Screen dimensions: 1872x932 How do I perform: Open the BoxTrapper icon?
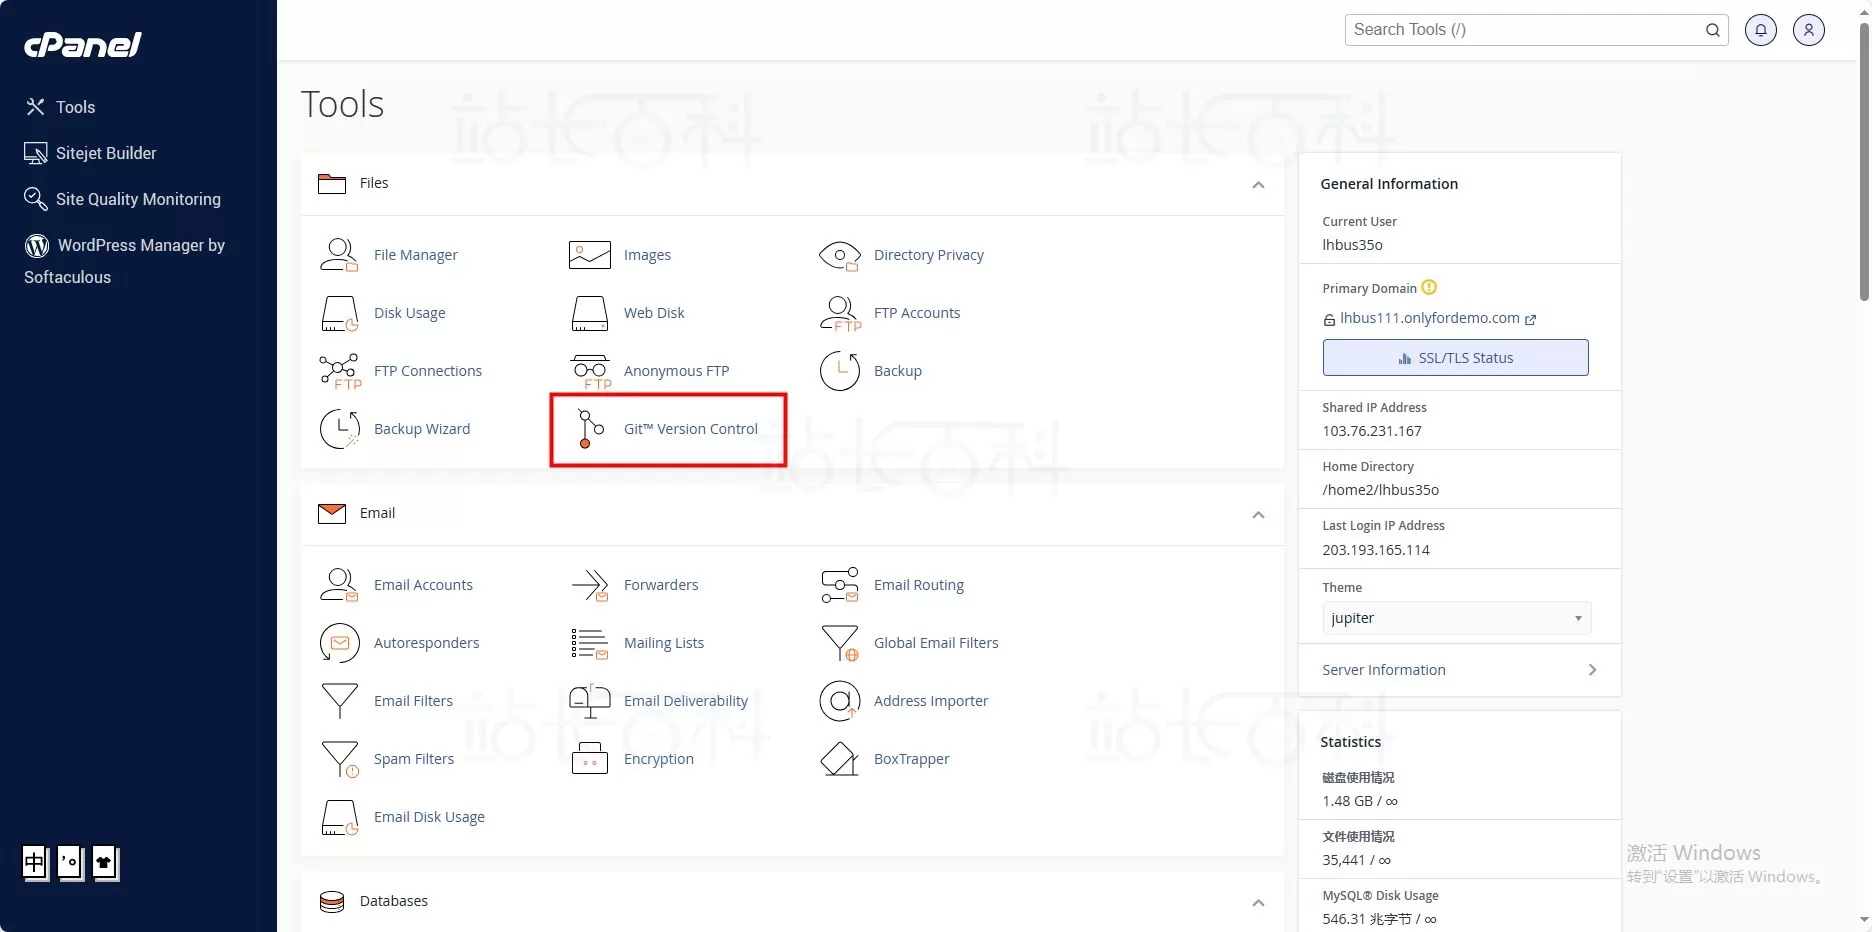(x=839, y=759)
